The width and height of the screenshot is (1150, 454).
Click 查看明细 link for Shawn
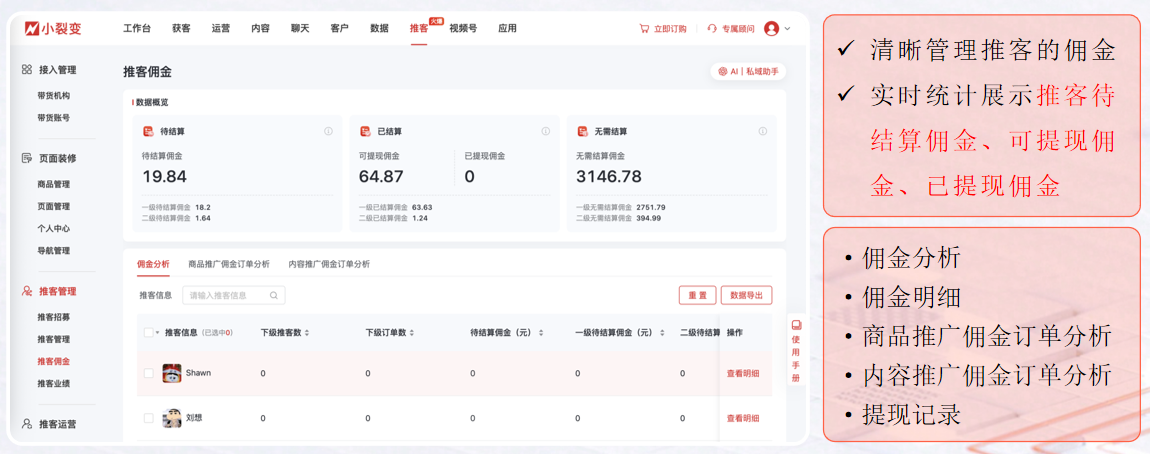tap(742, 373)
